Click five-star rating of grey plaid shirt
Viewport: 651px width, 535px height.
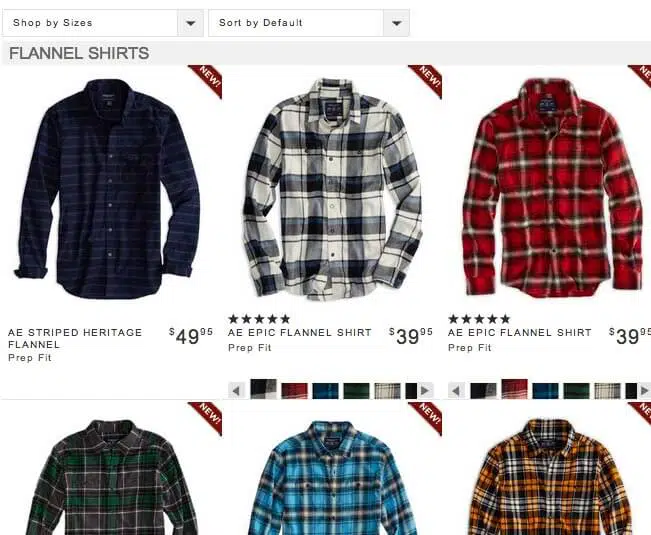259,319
